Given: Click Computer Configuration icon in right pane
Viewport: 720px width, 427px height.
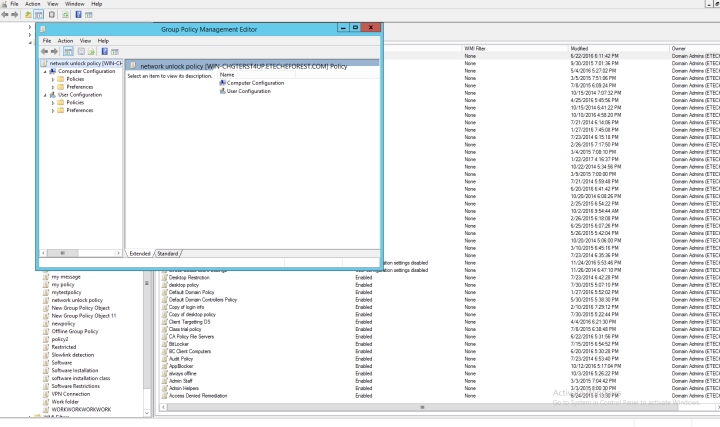Looking at the screenshot, I should pos(222,83).
